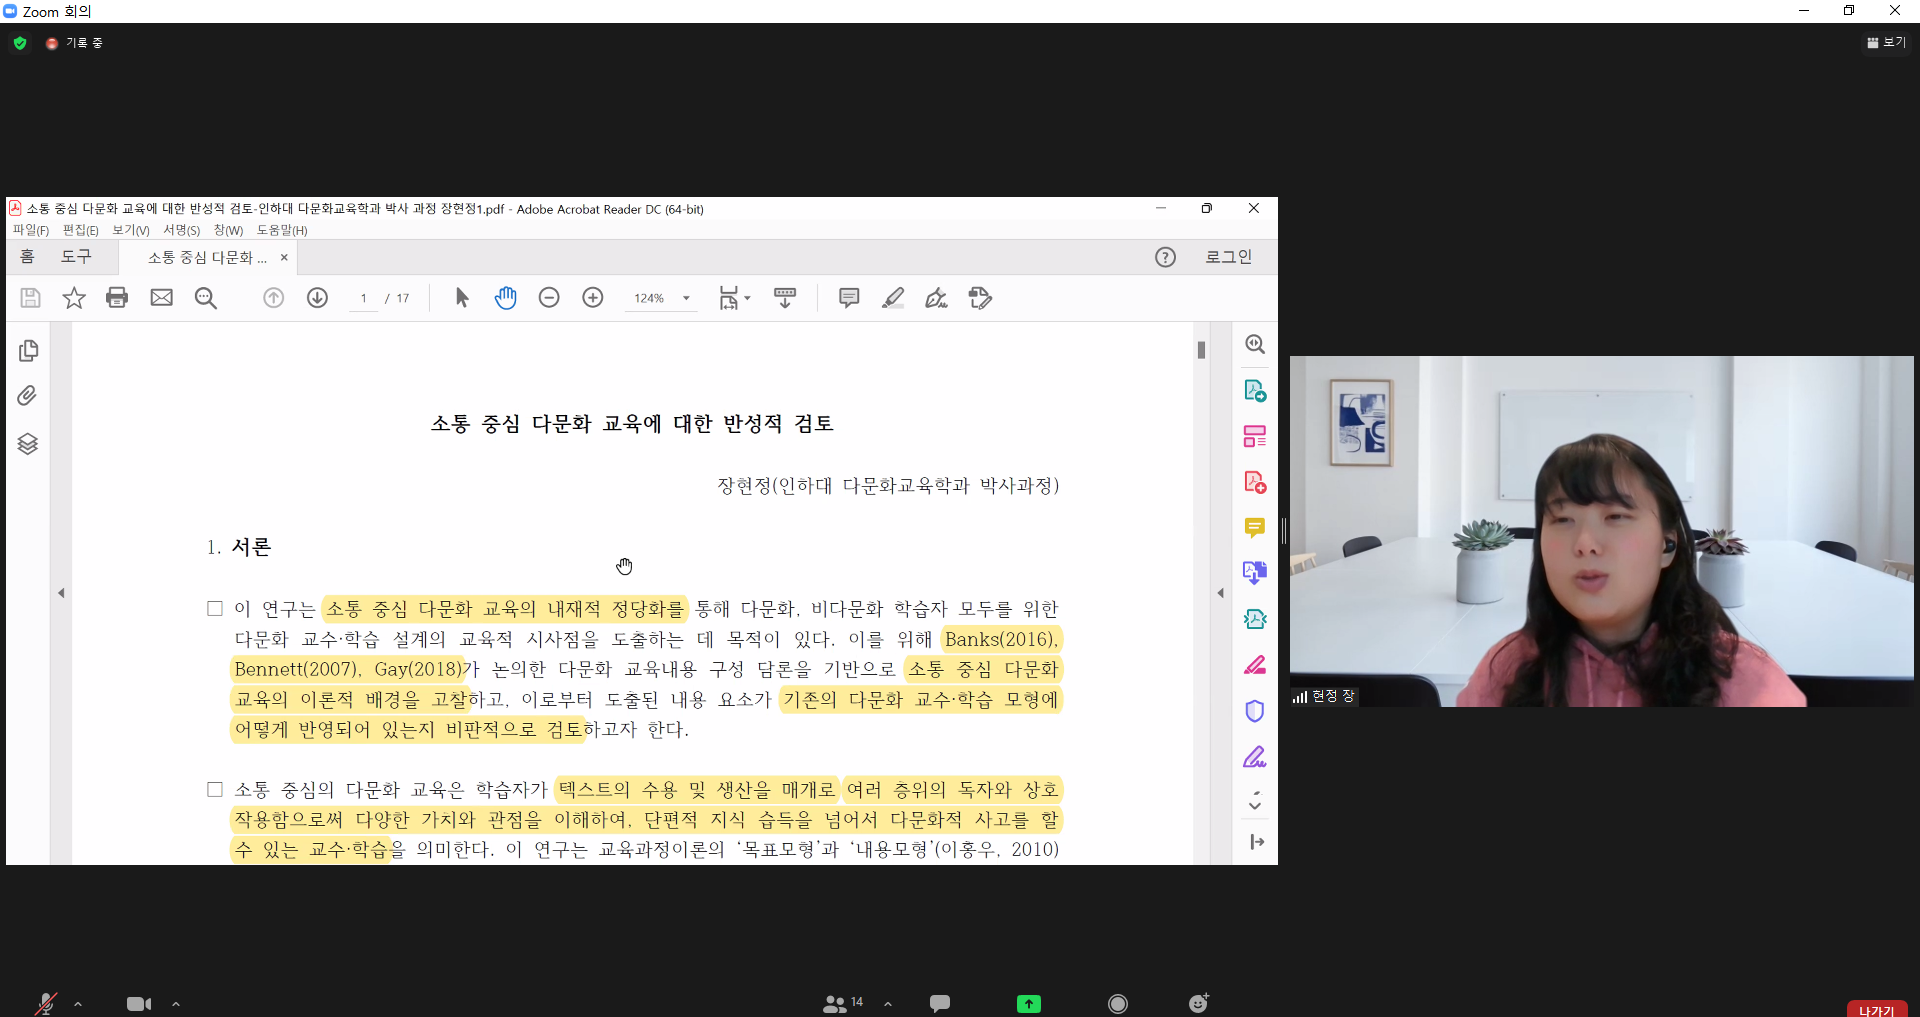This screenshot has width=1920, height=1017.
Task: Open the Protect tool in the sidebar
Action: (1255, 710)
